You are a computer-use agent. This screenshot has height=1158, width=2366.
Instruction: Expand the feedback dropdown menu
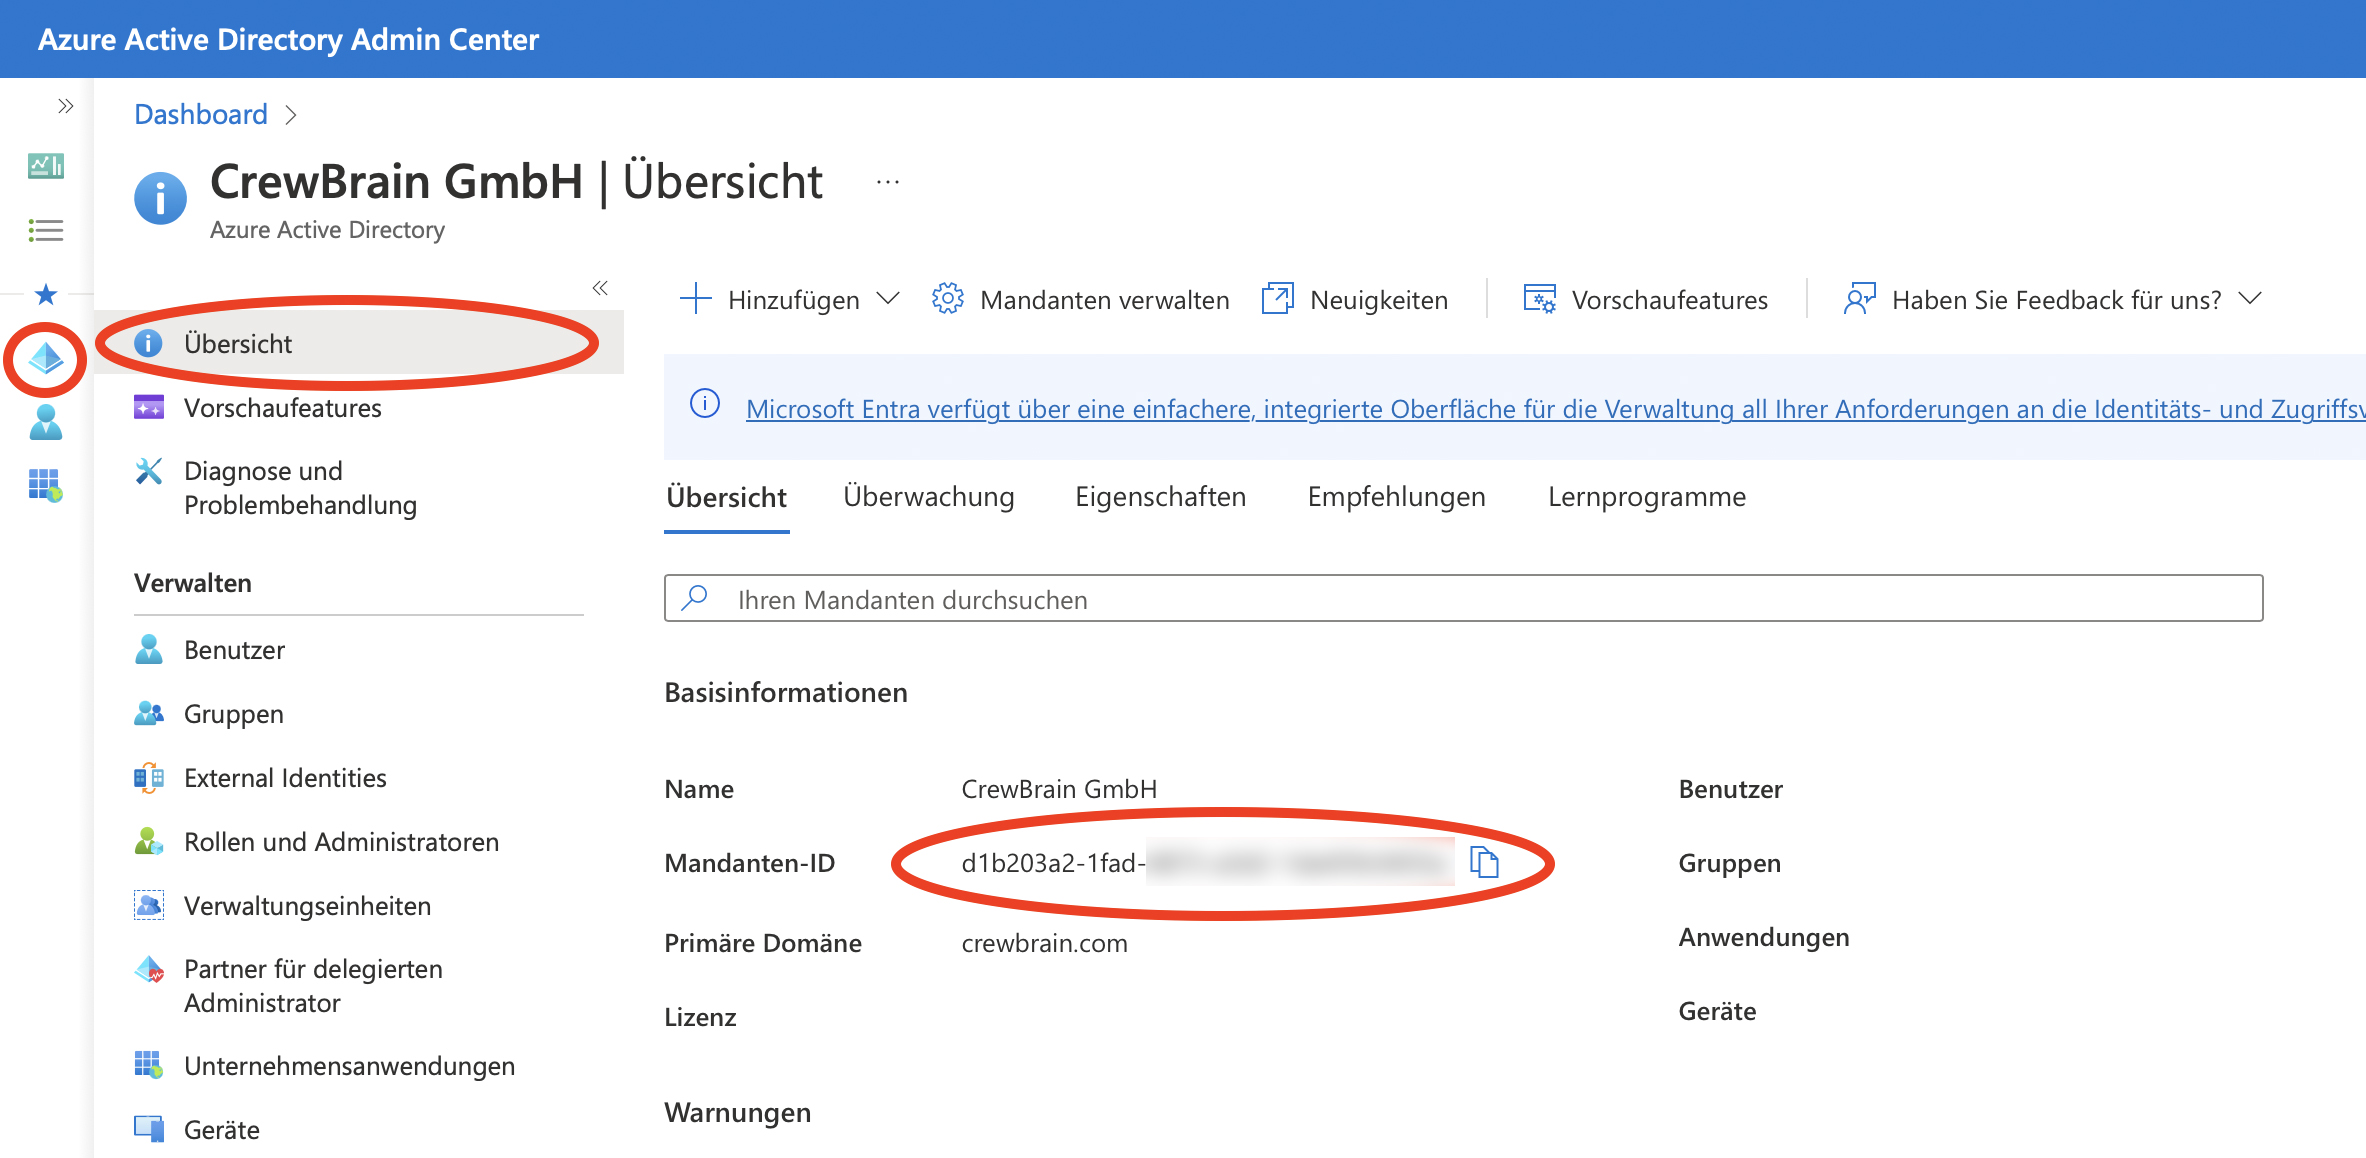tap(2250, 299)
